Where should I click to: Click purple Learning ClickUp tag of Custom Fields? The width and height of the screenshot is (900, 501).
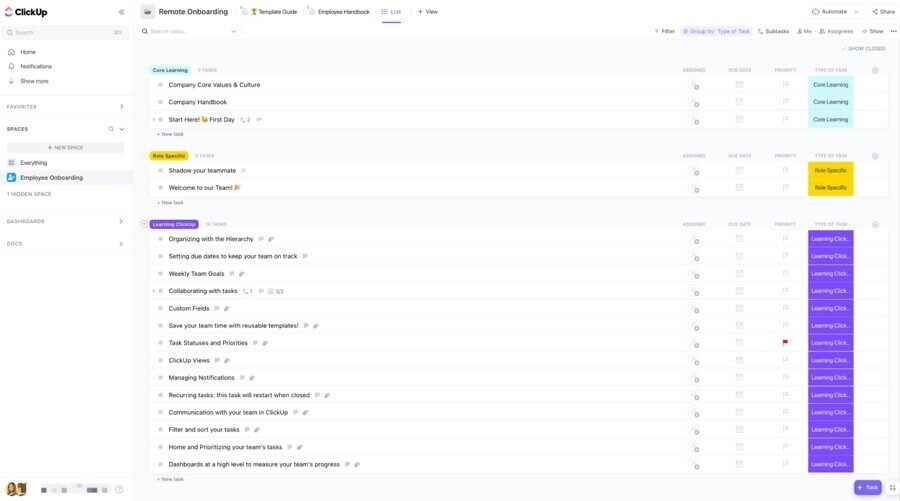[x=831, y=308]
